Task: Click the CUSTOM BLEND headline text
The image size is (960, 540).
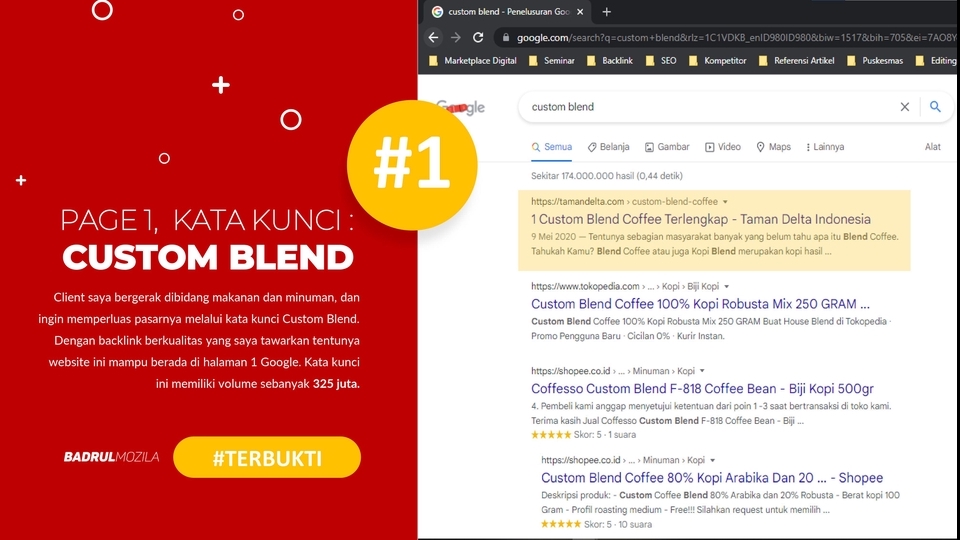Action: (x=208, y=257)
